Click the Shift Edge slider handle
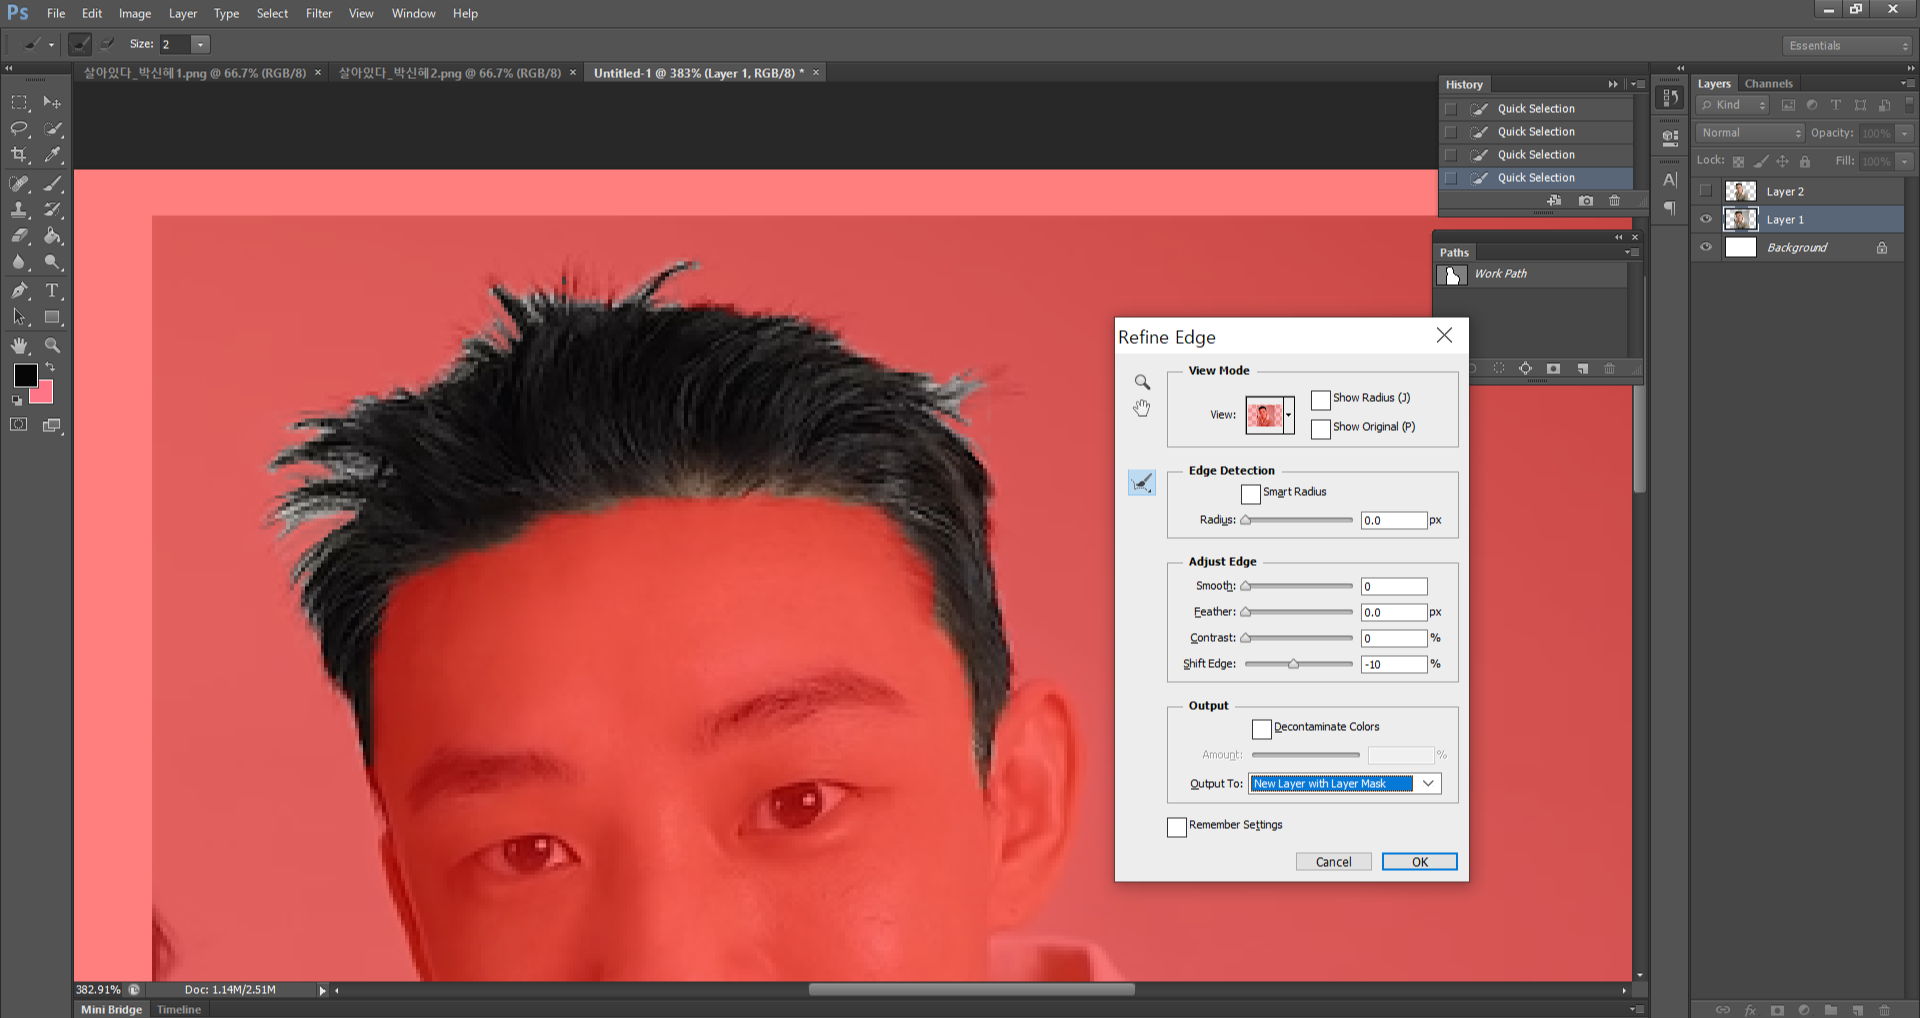 pos(1293,664)
